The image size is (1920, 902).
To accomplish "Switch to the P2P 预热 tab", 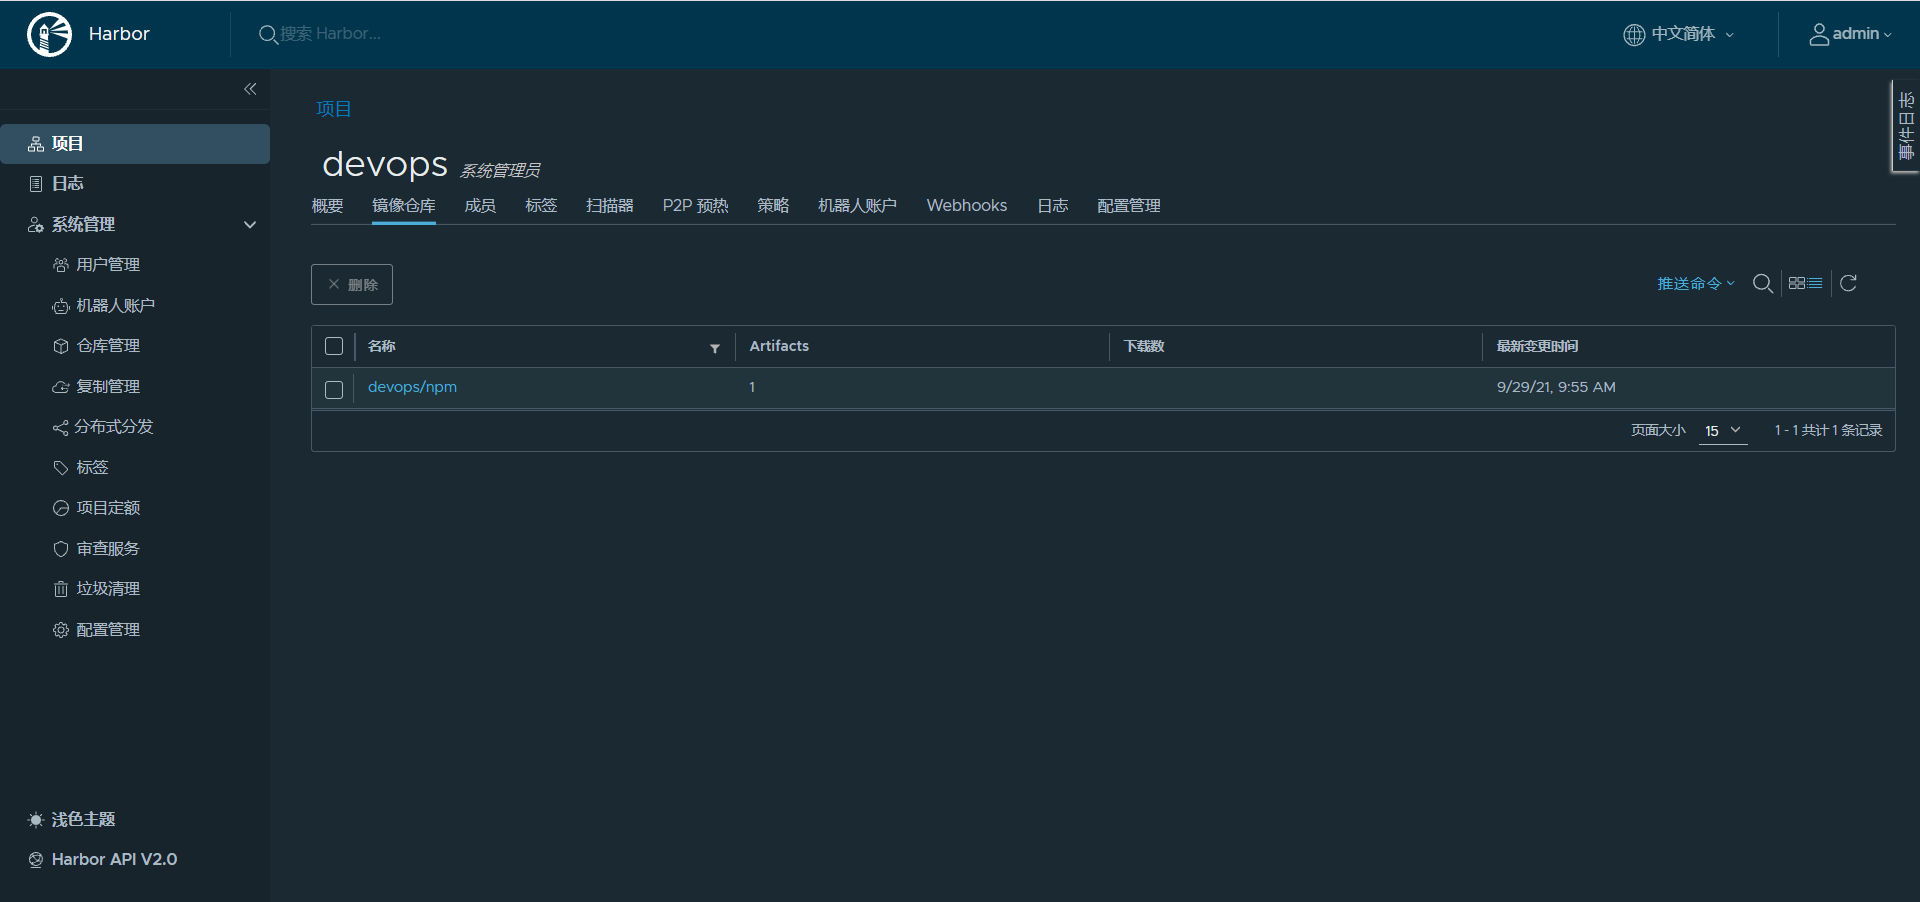I will (x=695, y=206).
